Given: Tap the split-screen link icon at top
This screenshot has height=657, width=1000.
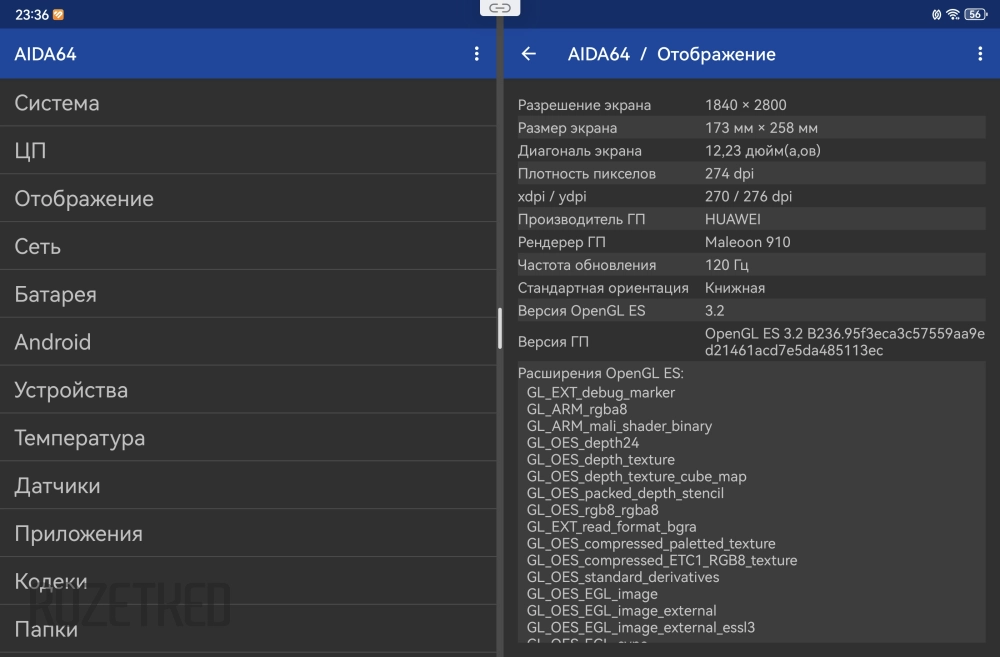Looking at the screenshot, I should tap(500, 8).
